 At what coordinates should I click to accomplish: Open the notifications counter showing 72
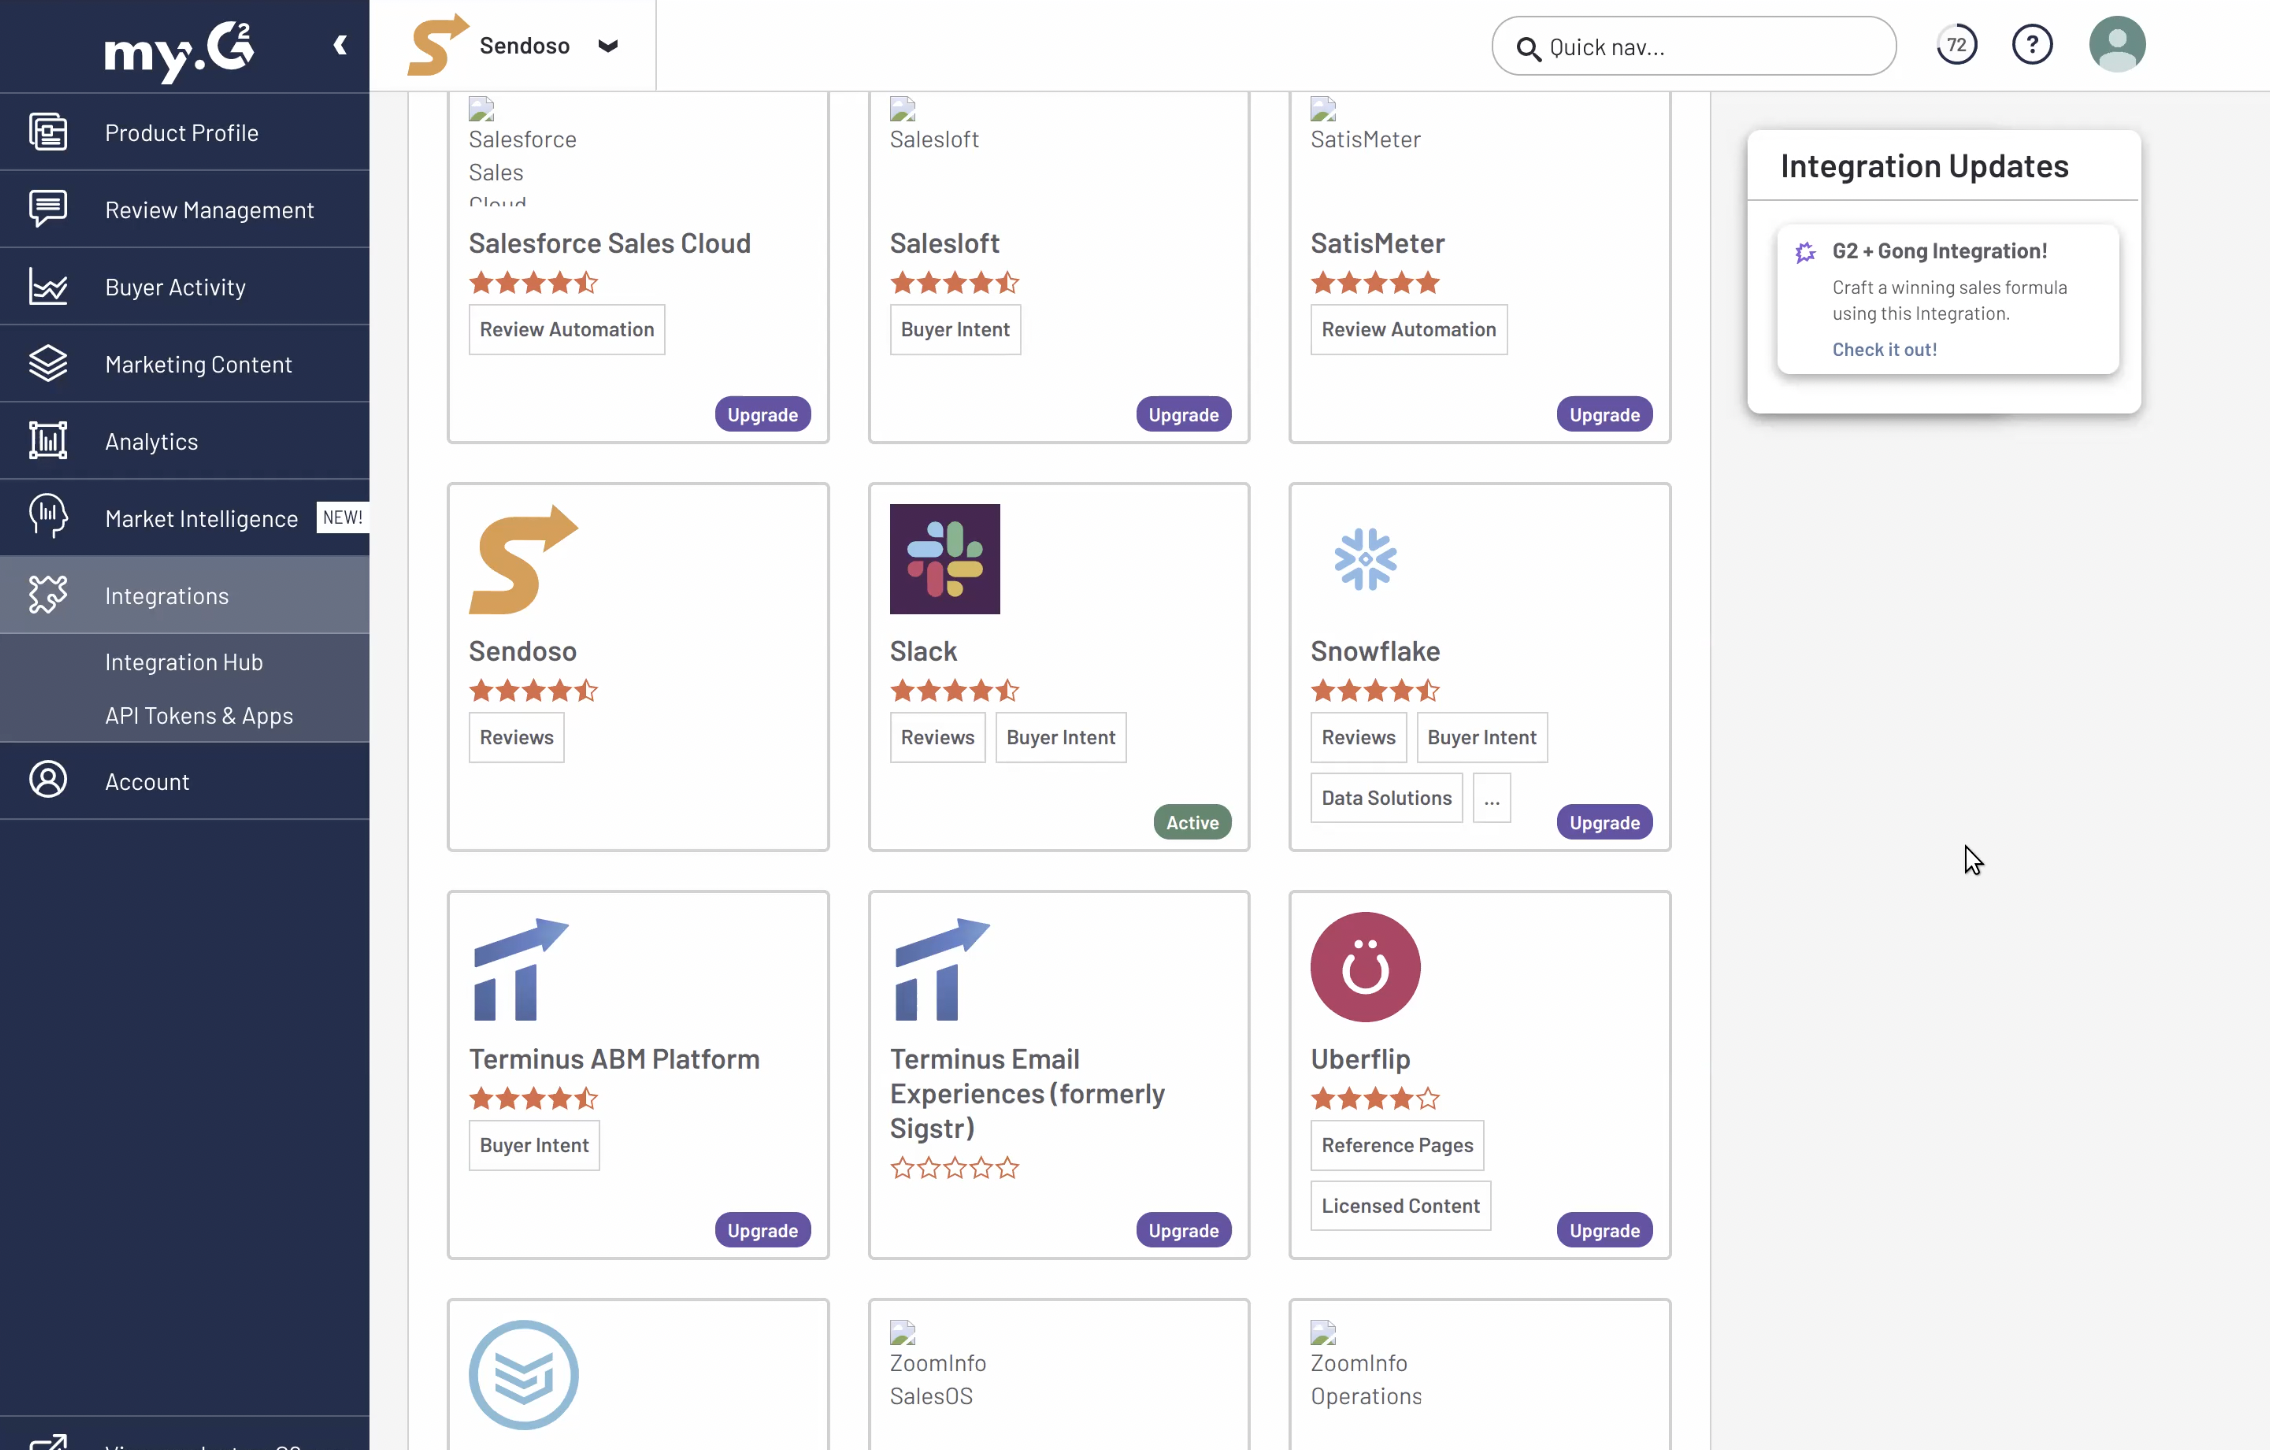coord(1956,45)
